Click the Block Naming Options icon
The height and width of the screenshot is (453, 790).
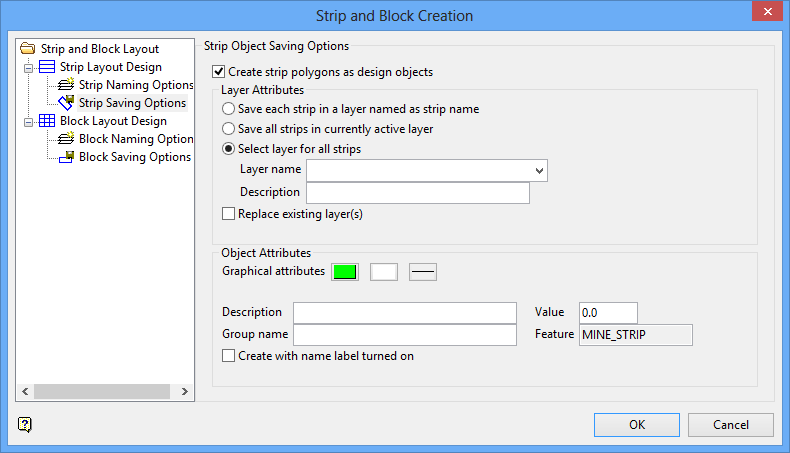[67, 139]
